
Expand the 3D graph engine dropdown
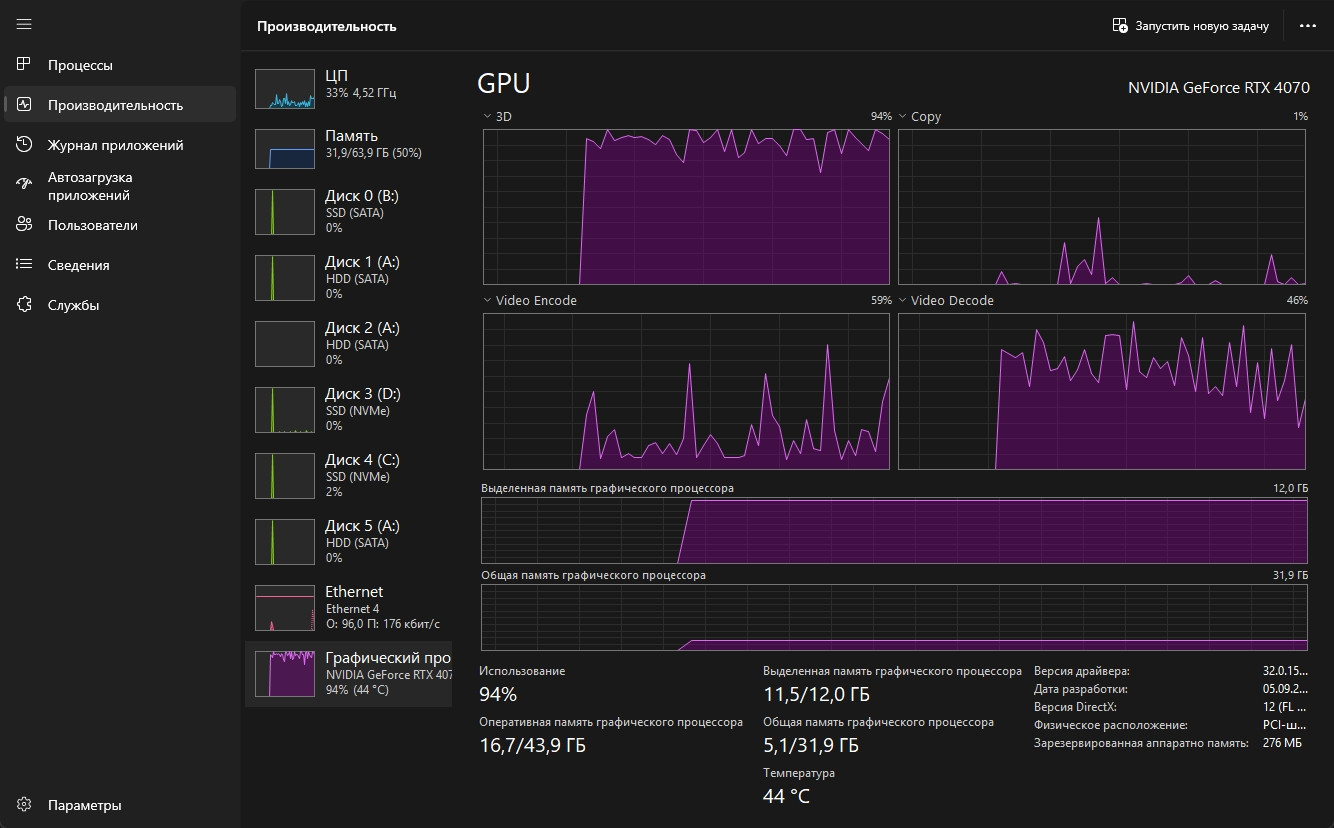click(488, 117)
